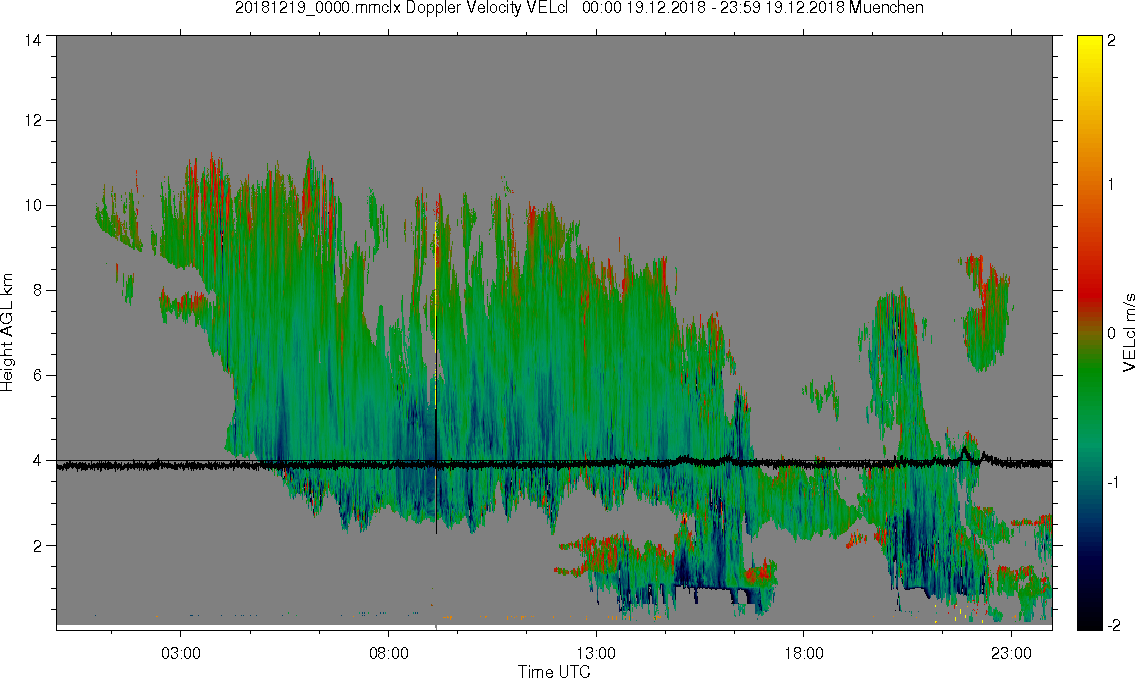Click the 'Time UTC' x-axis label

point(554,671)
